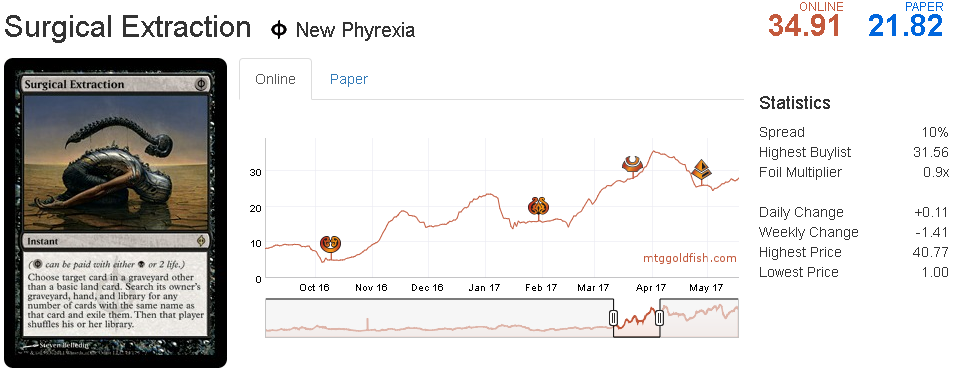
Task: Click the set symbol marker near Oct 16
Action: (331, 244)
